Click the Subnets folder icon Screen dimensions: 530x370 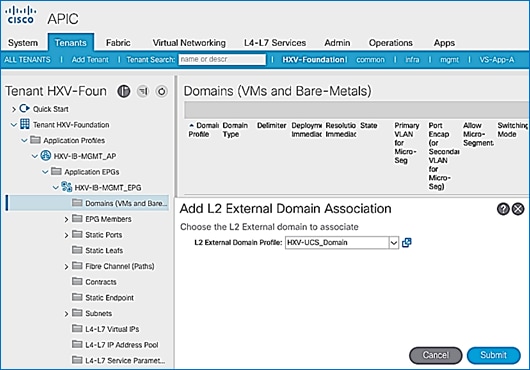click(77, 313)
